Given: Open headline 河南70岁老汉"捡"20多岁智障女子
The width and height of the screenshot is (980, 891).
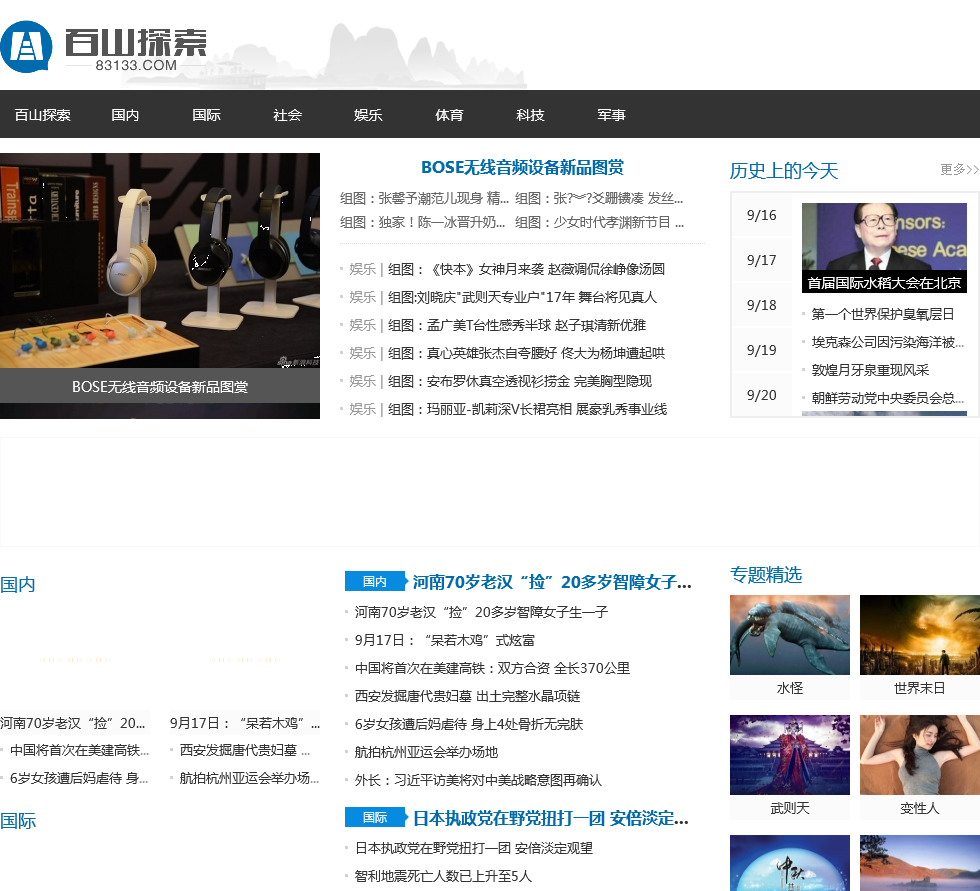Looking at the screenshot, I should 552,582.
